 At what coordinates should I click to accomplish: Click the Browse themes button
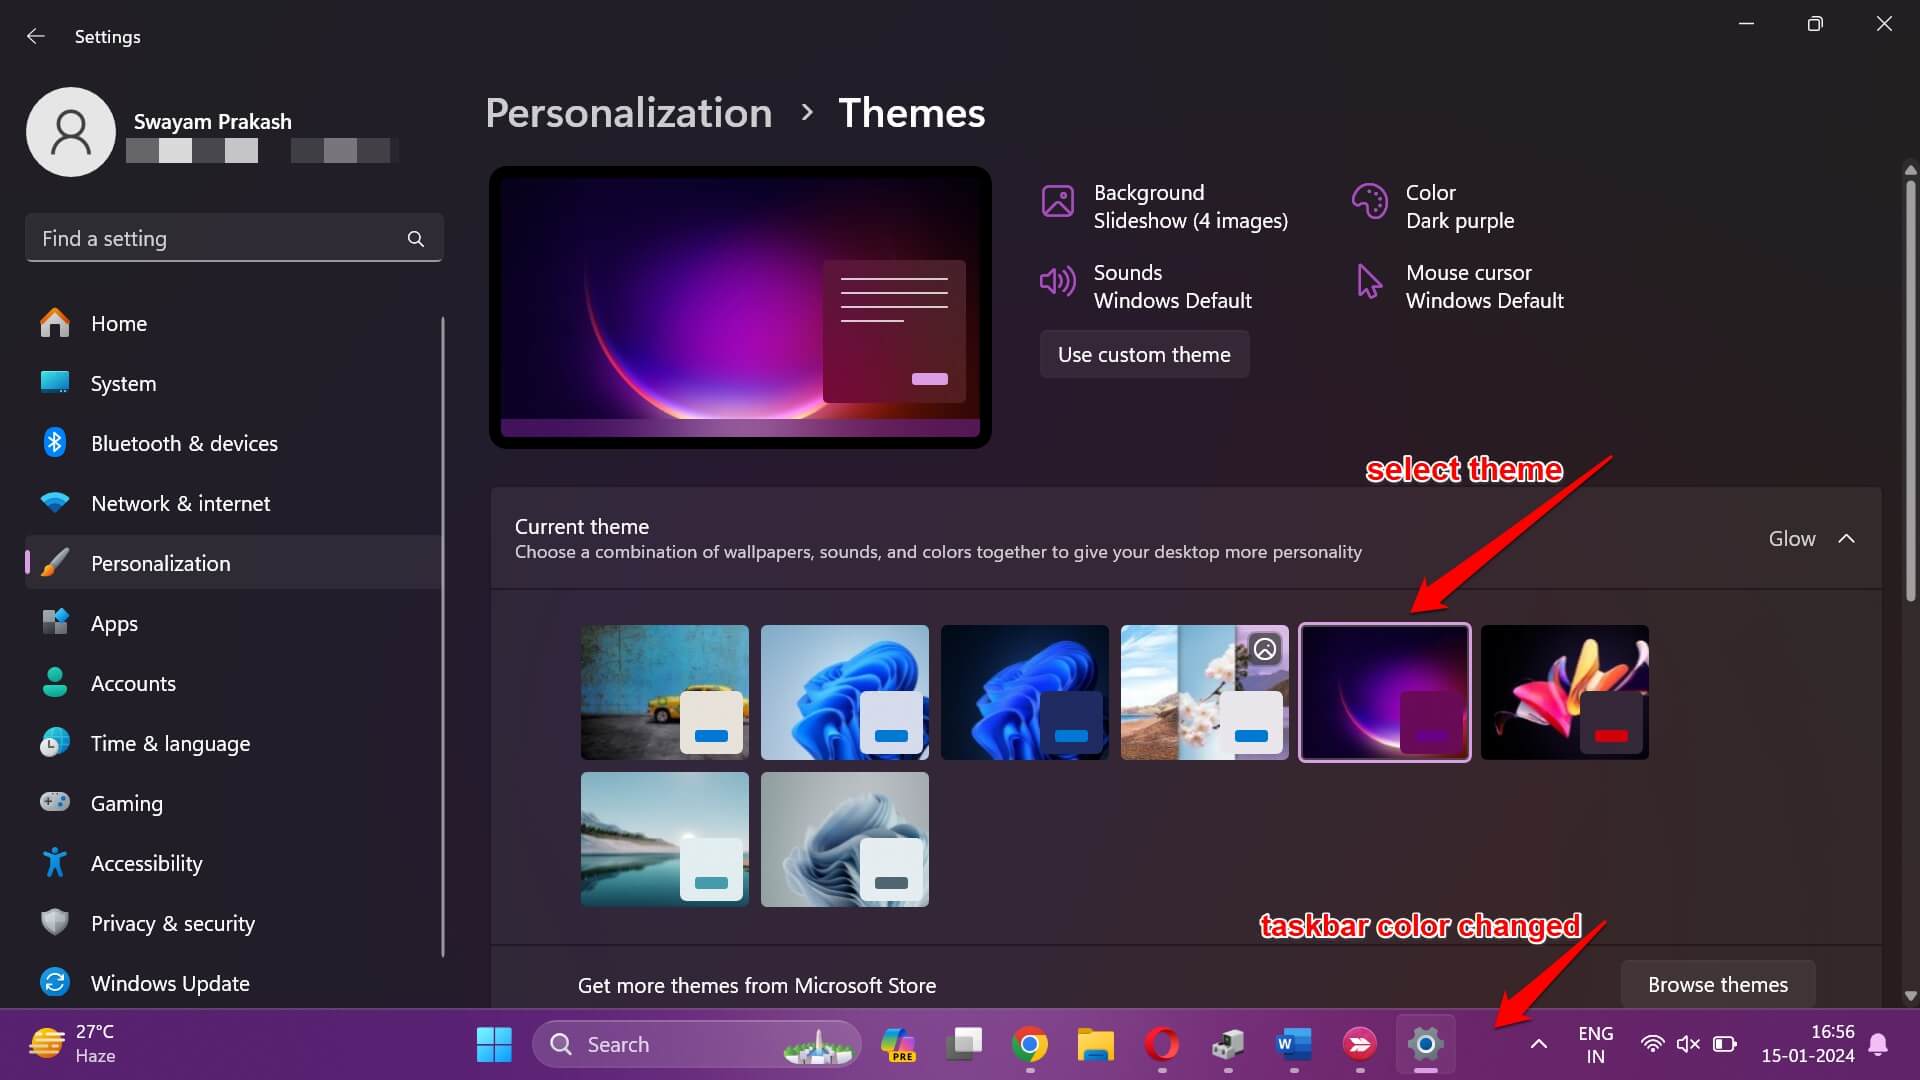1718,985
